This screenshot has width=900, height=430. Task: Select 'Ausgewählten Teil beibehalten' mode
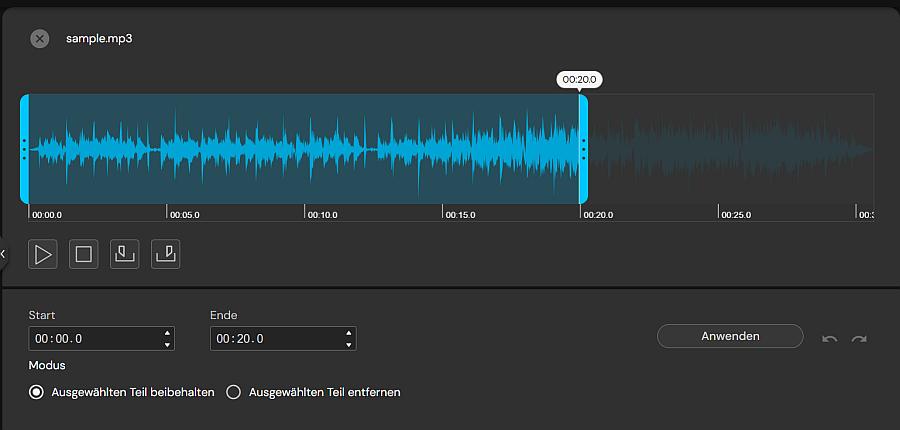pos(37,392)
